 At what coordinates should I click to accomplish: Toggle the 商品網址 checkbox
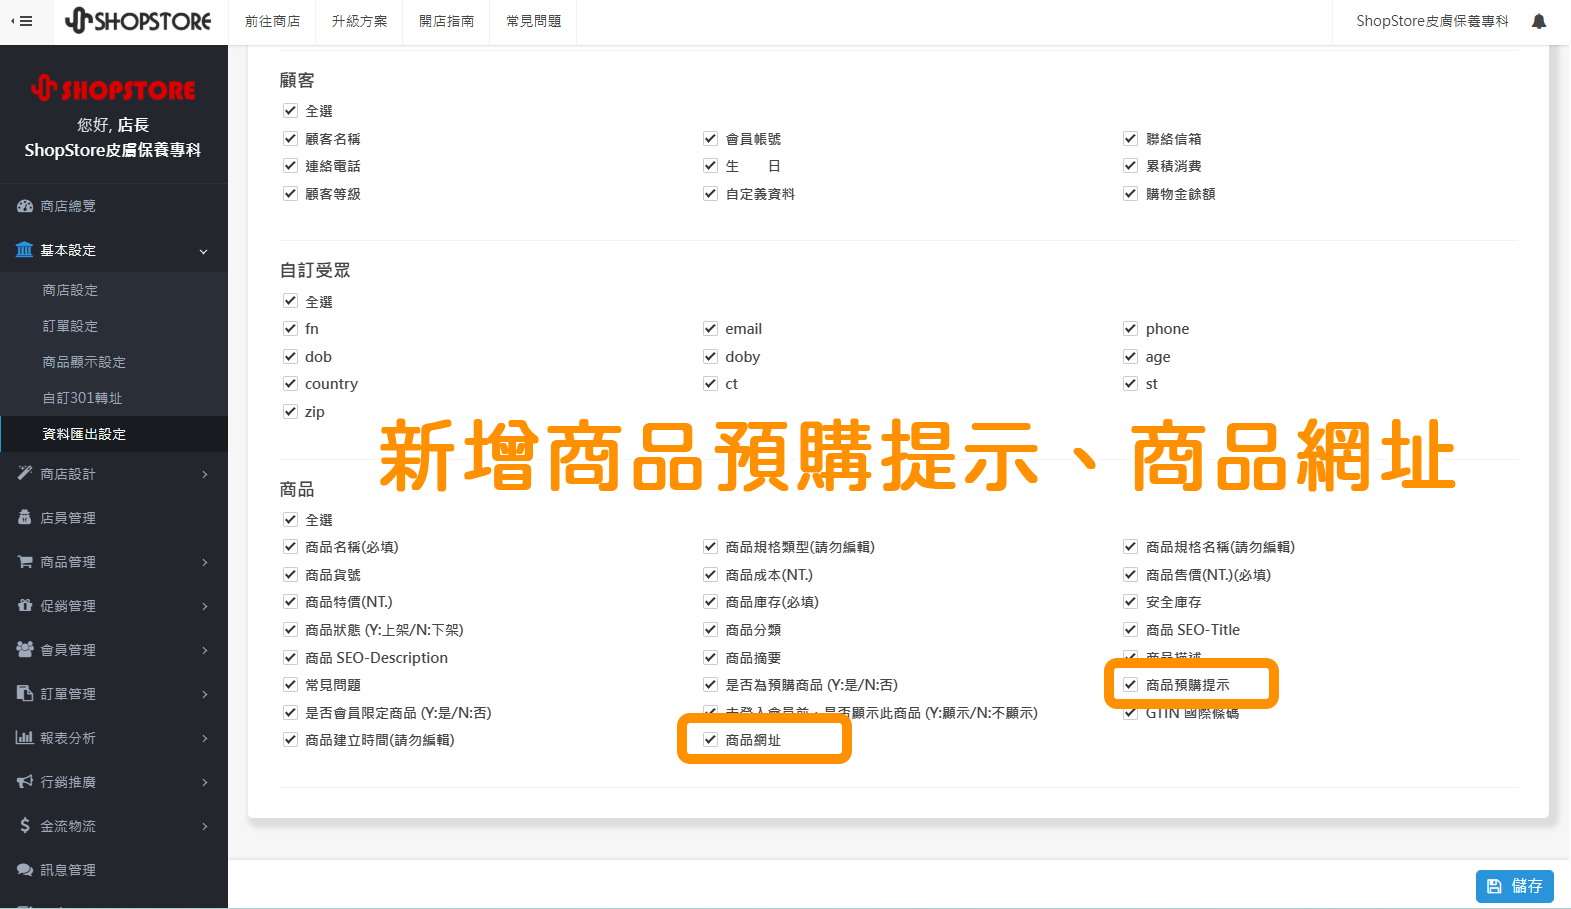(x=710, y=740)
